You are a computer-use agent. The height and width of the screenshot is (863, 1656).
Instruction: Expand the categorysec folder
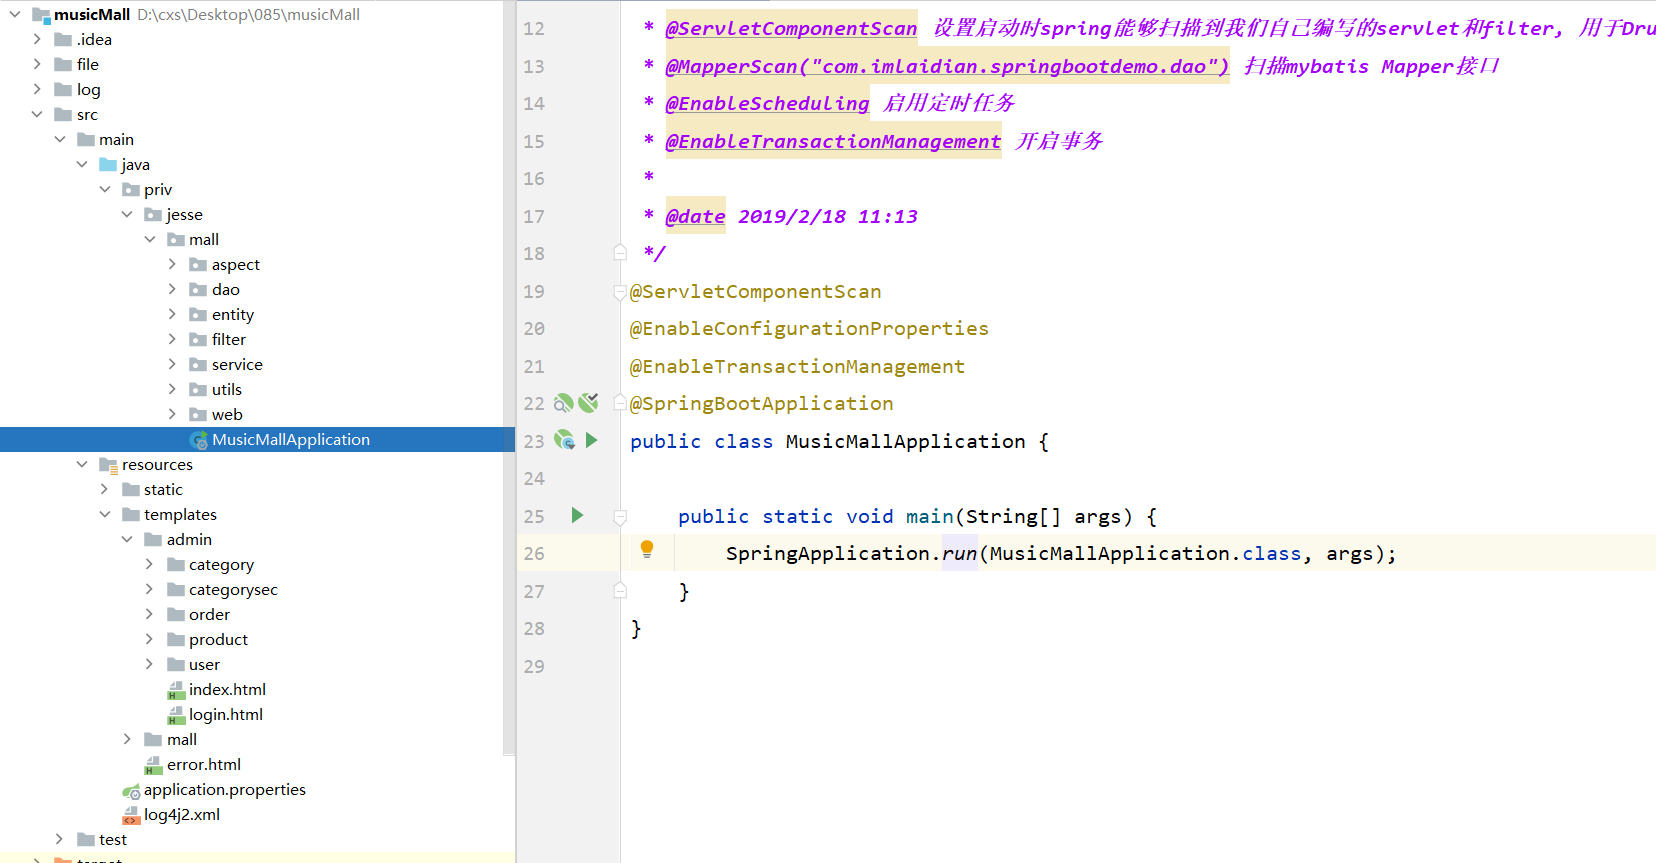click(150, 590)
